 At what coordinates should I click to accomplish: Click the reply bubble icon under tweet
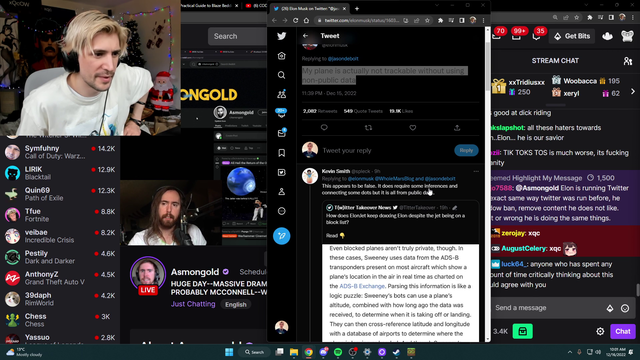click(324, 127)
